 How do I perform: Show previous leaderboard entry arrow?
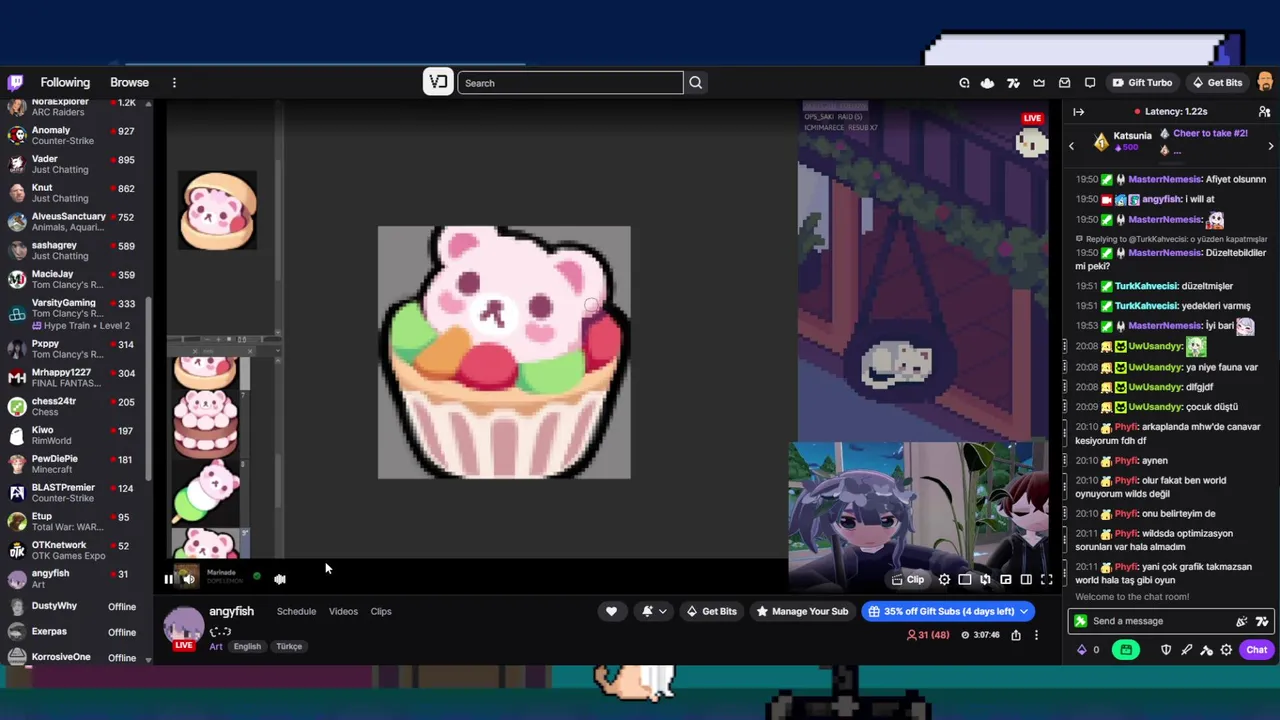point(1071,146)
